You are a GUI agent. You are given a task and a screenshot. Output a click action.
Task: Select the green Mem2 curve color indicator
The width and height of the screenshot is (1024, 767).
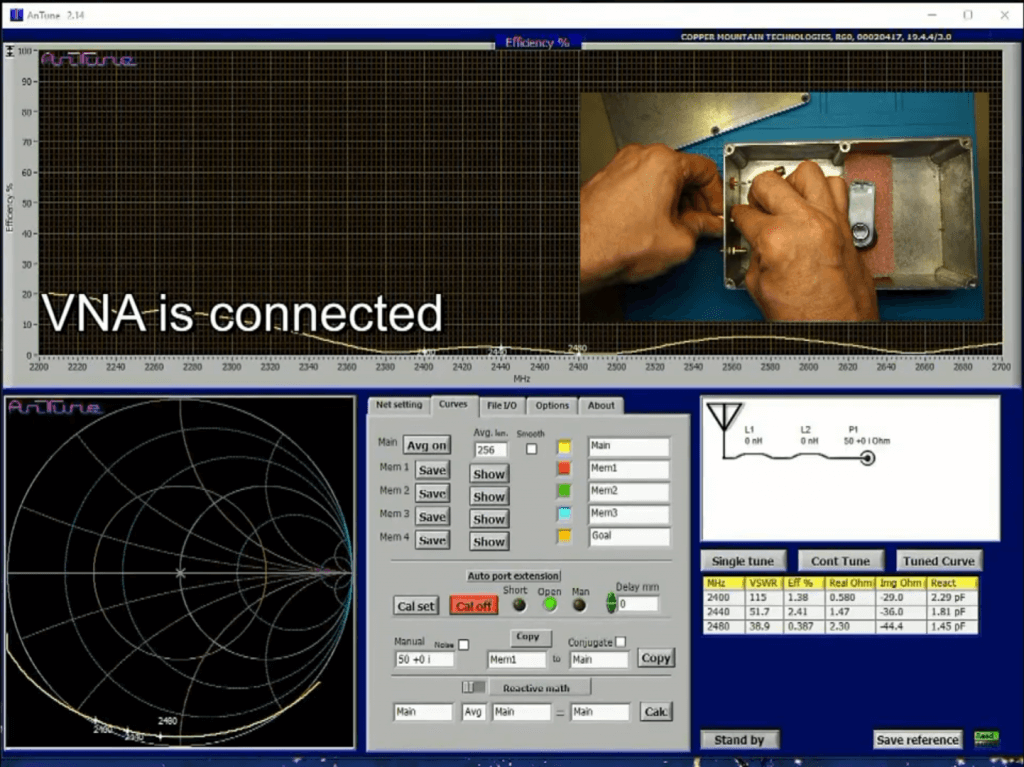(564, 491)
